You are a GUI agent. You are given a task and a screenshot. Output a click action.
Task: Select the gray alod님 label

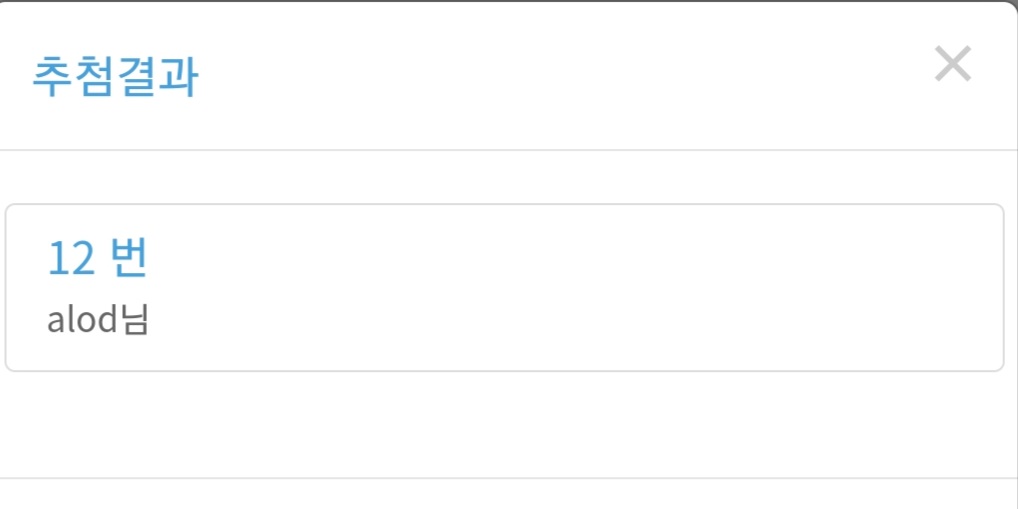coord(97,321)
